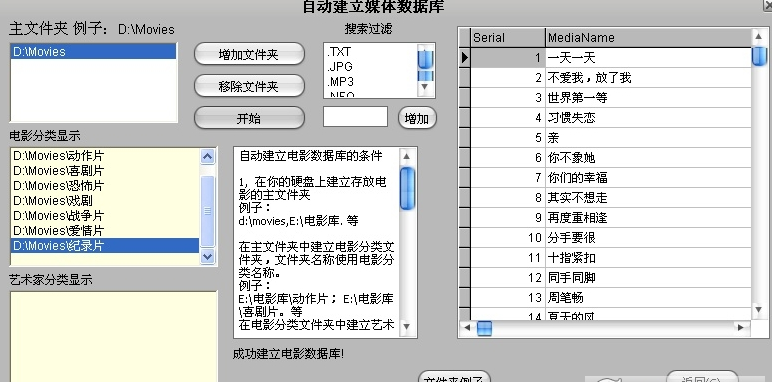
Task: Click the 增加 filter button
Action: pos(417,118)
